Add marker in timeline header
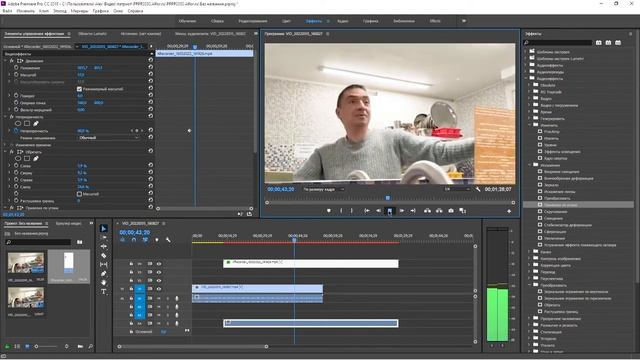 tap(157, 240)
